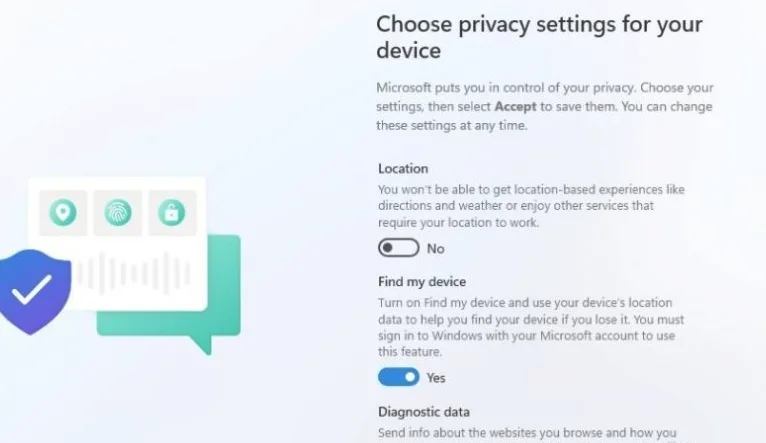Image resolution: width=766 pixels, height=443 pixels.
Task: Click the Yes label beside Find my device toggle
Action: point(436,378)
